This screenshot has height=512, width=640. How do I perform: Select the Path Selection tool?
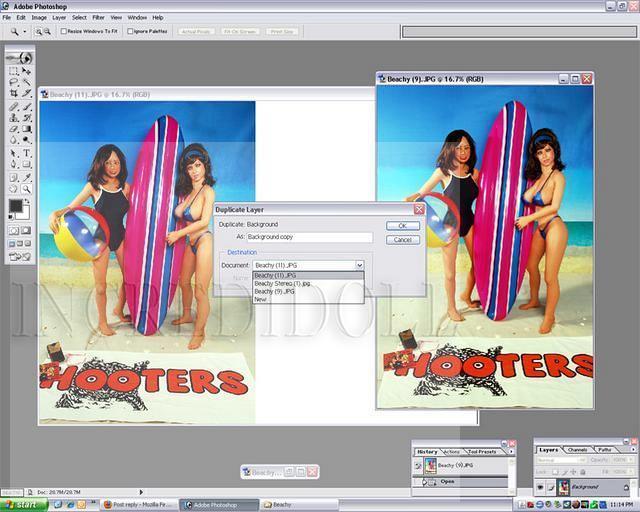(x=13, y=154)
